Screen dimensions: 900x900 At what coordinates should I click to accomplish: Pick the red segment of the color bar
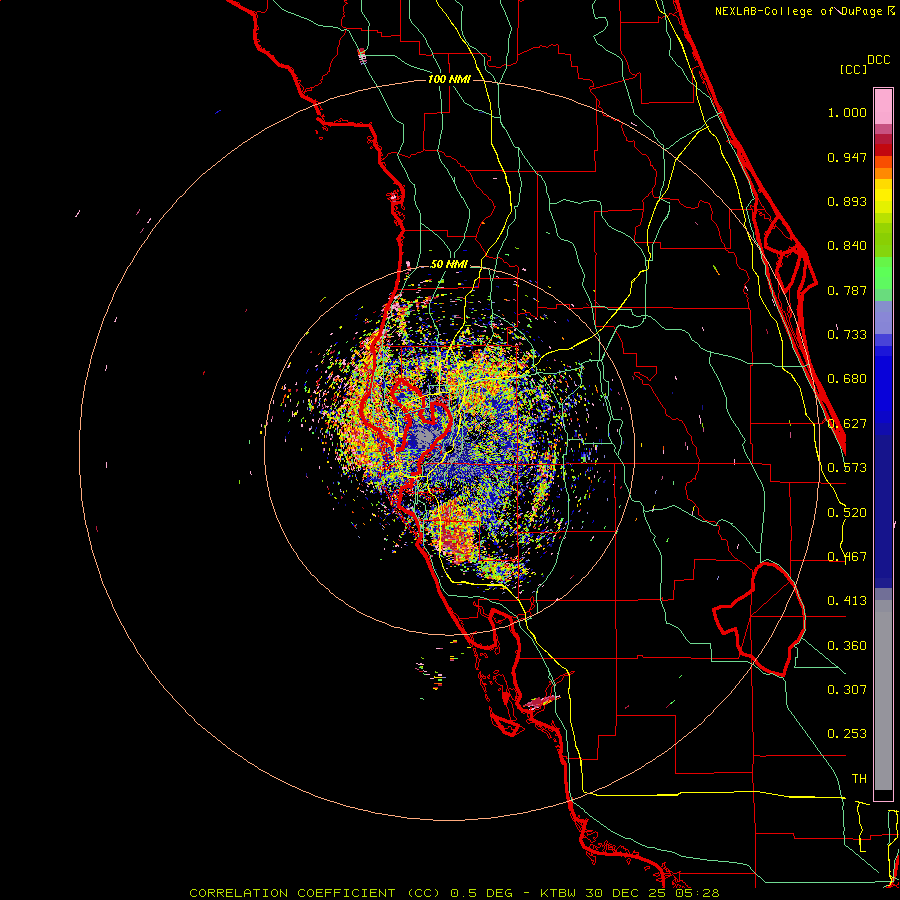click(883, 150)
